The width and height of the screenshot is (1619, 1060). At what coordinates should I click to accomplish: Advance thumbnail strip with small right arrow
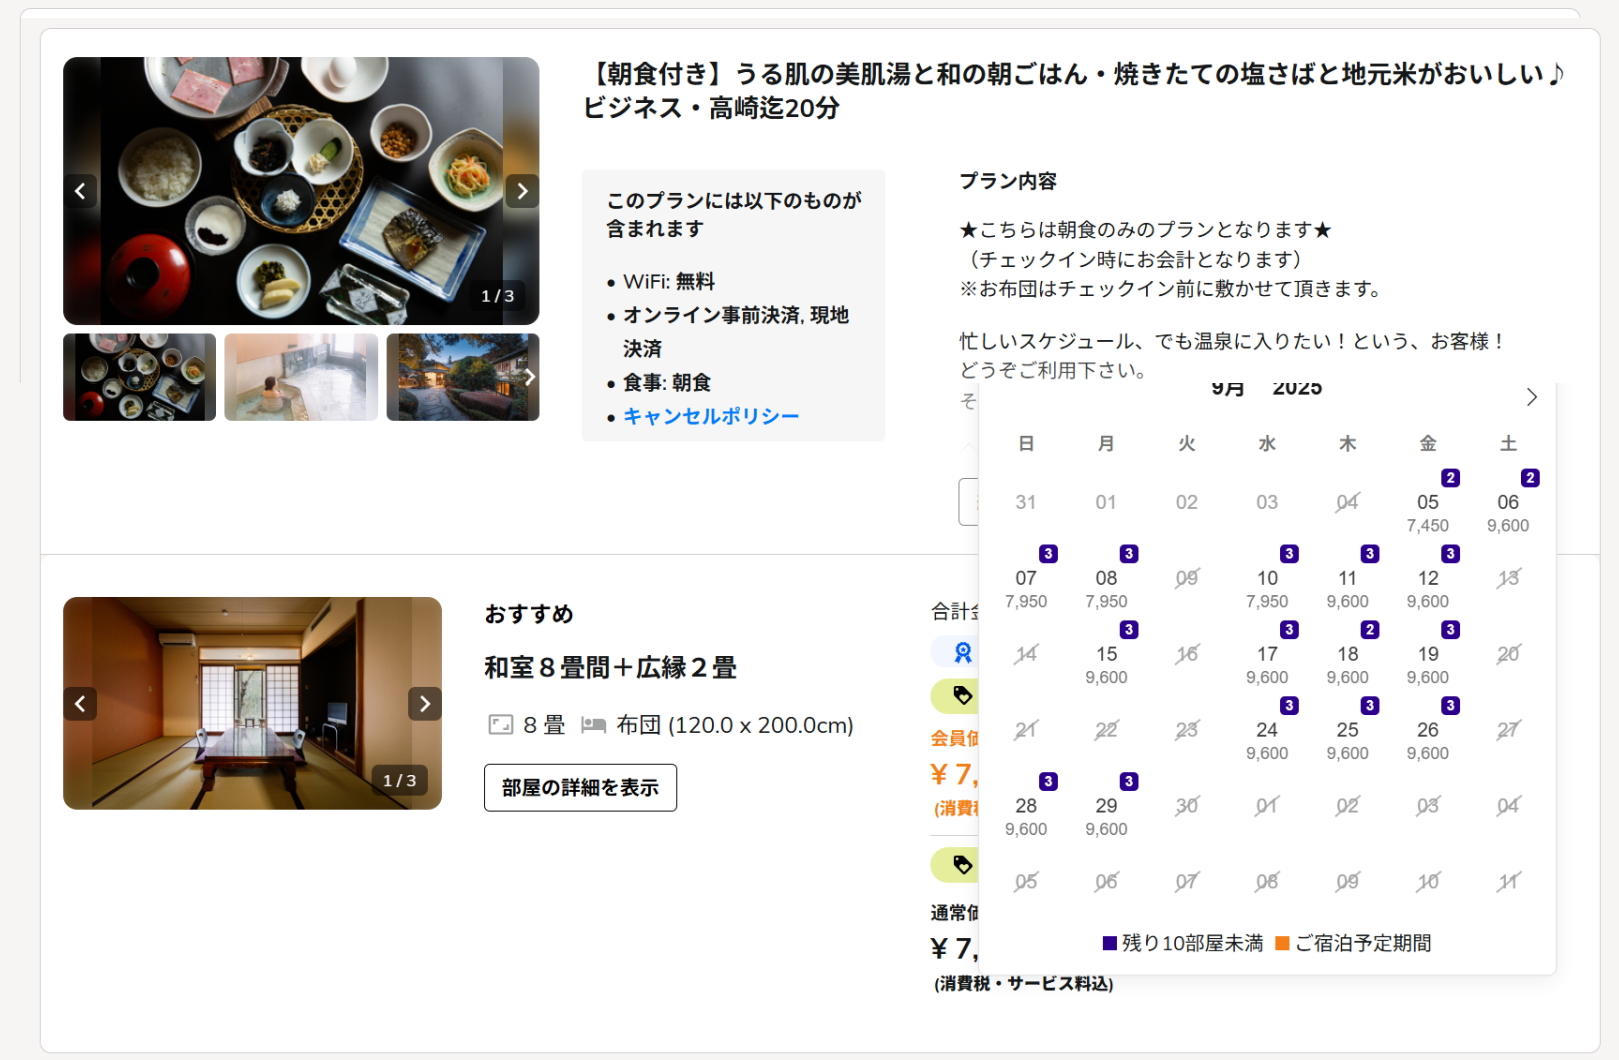click(529, 377)
